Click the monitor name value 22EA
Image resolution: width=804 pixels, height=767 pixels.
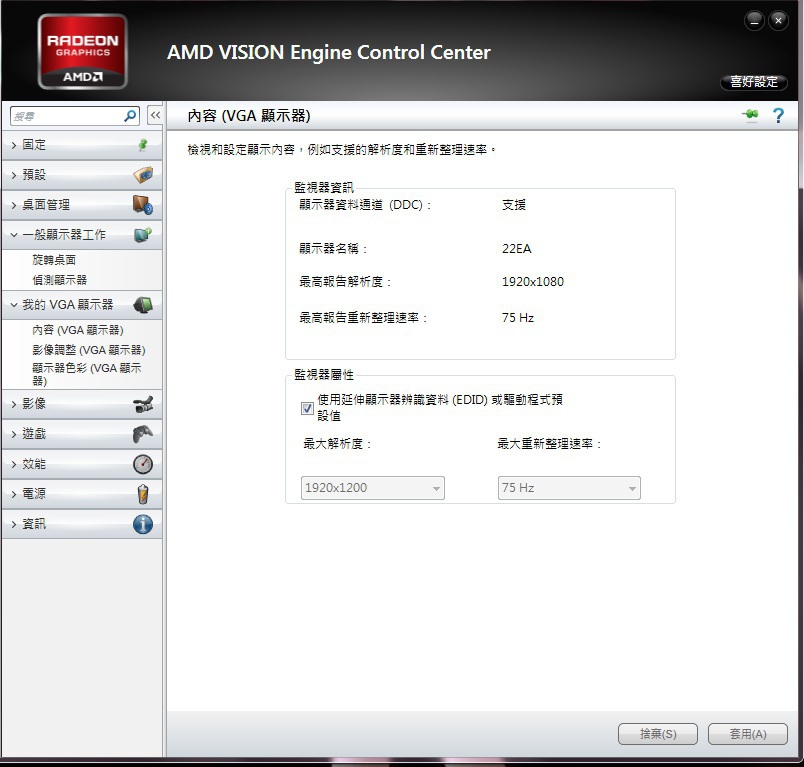516,249
